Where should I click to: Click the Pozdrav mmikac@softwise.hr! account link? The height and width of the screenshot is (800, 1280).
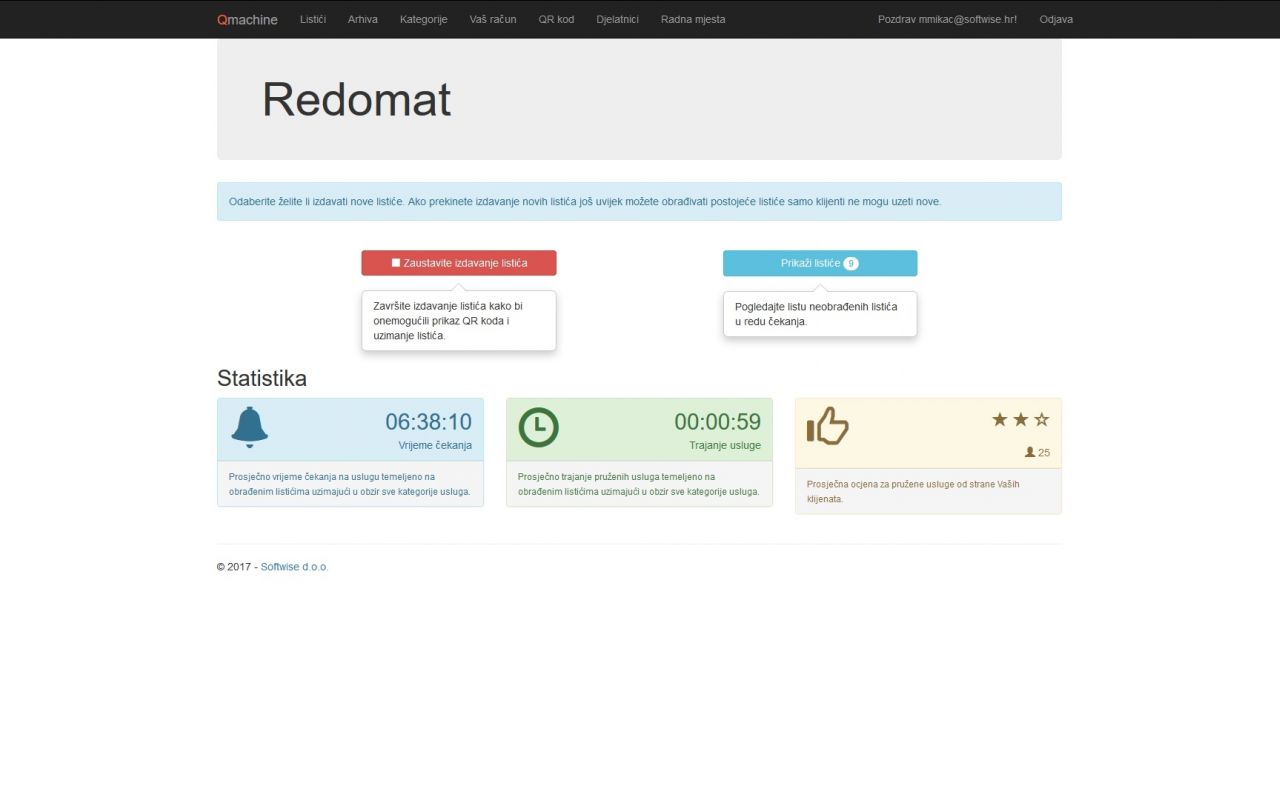point(947,19)
